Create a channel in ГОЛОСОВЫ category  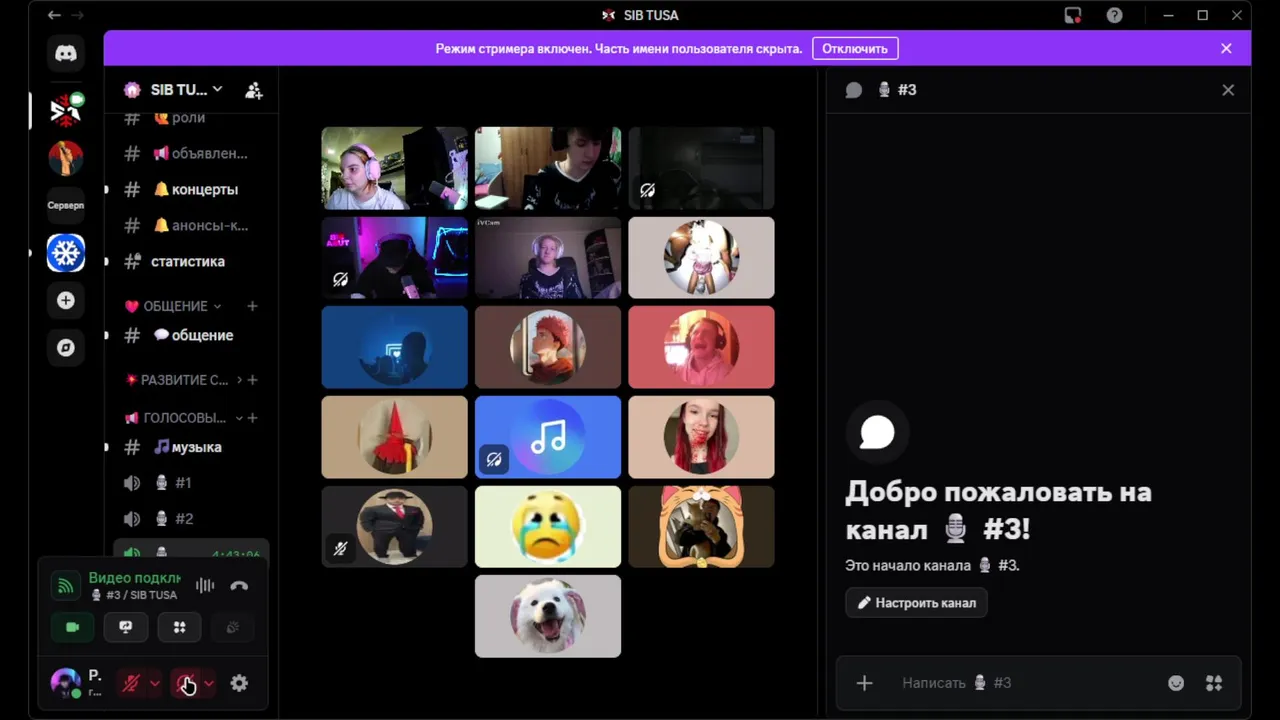[252, 418]
